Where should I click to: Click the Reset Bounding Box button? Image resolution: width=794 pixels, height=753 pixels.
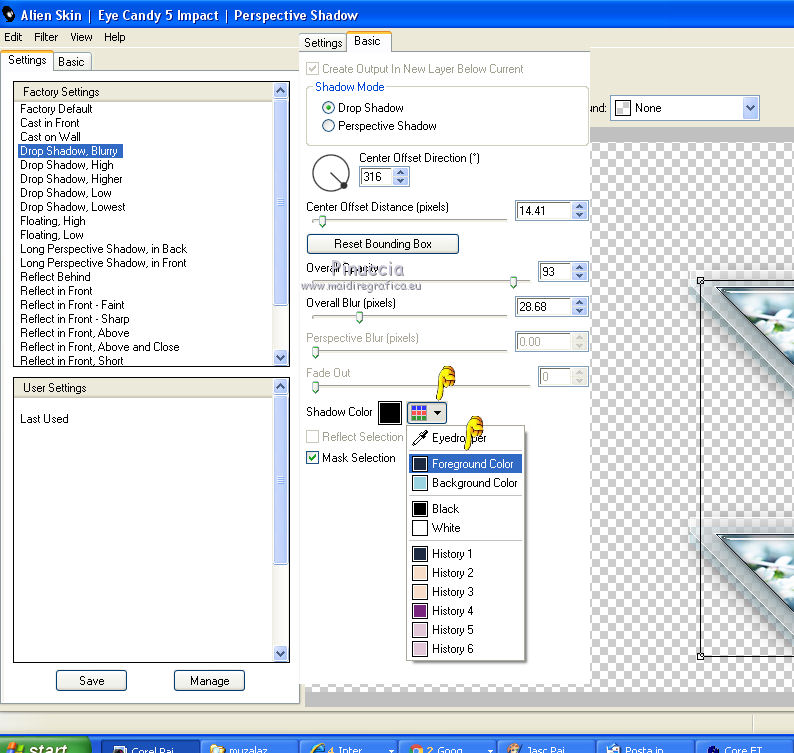383,244
